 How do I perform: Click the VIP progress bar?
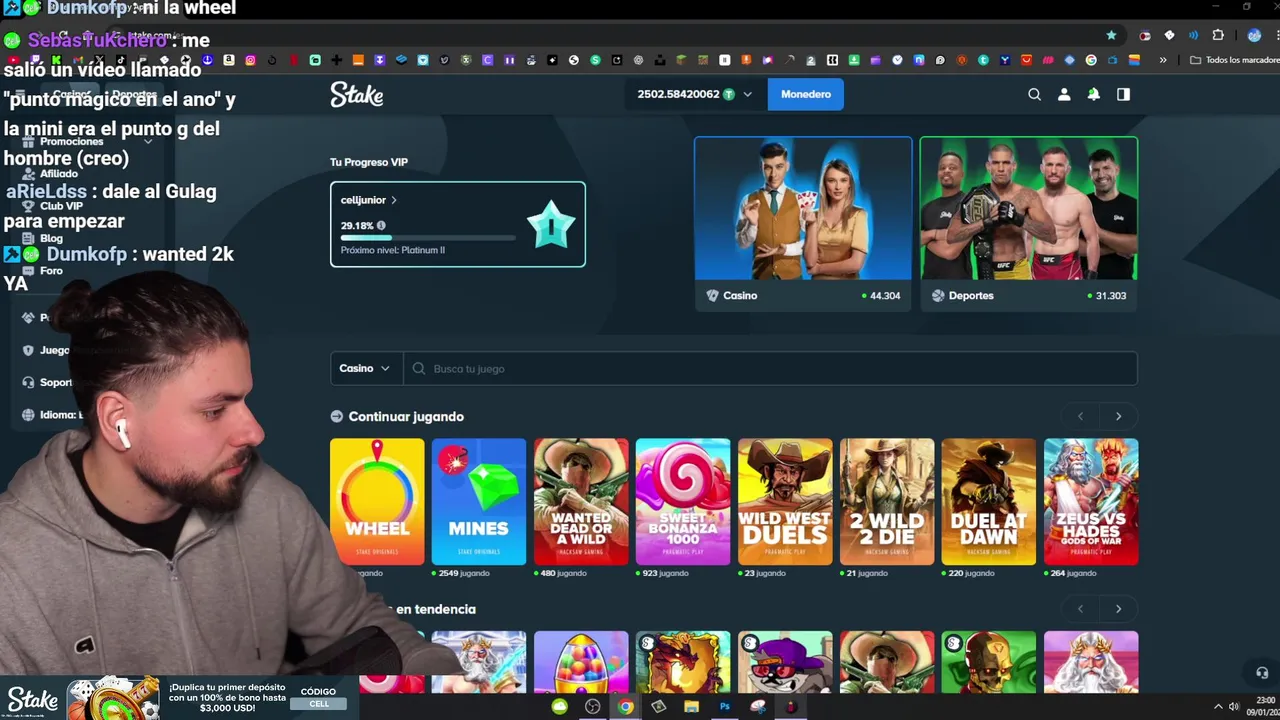(428, 238)
